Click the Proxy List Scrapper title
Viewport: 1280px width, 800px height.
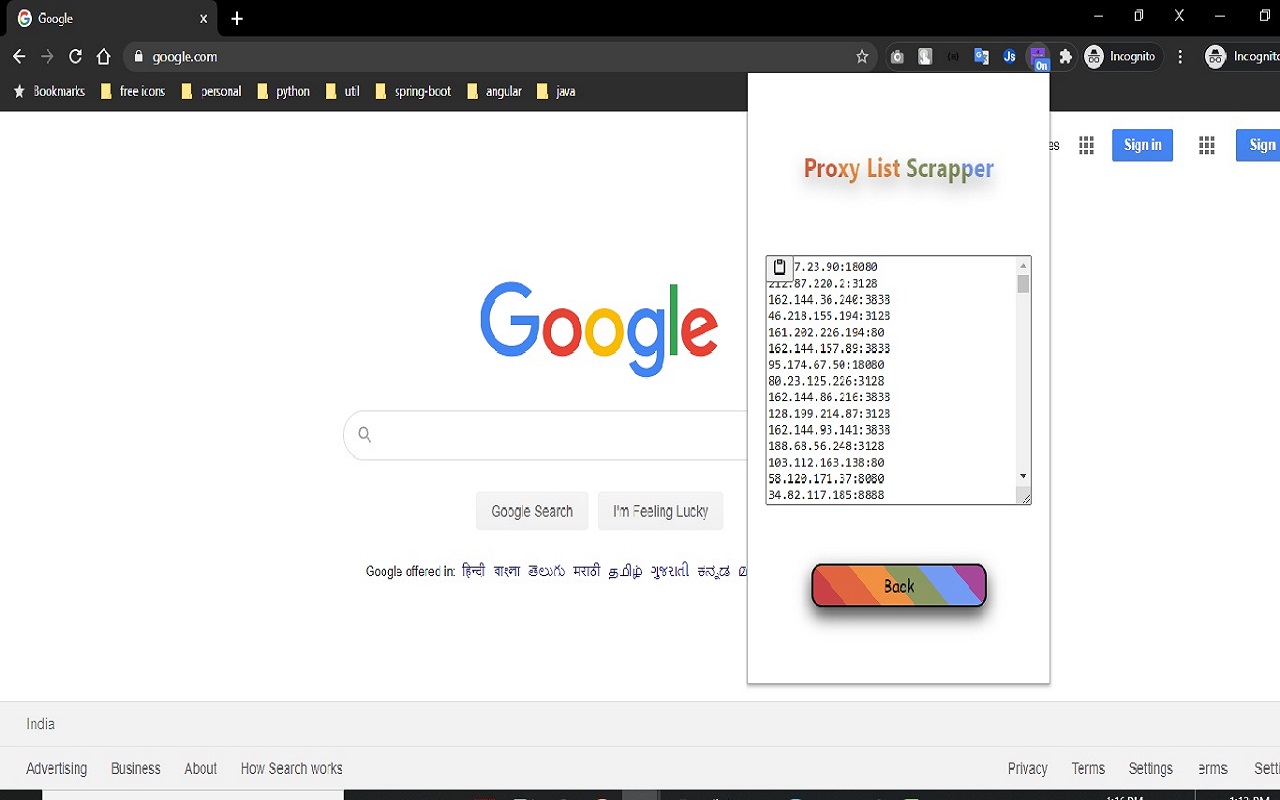click(x=899, y=169)
